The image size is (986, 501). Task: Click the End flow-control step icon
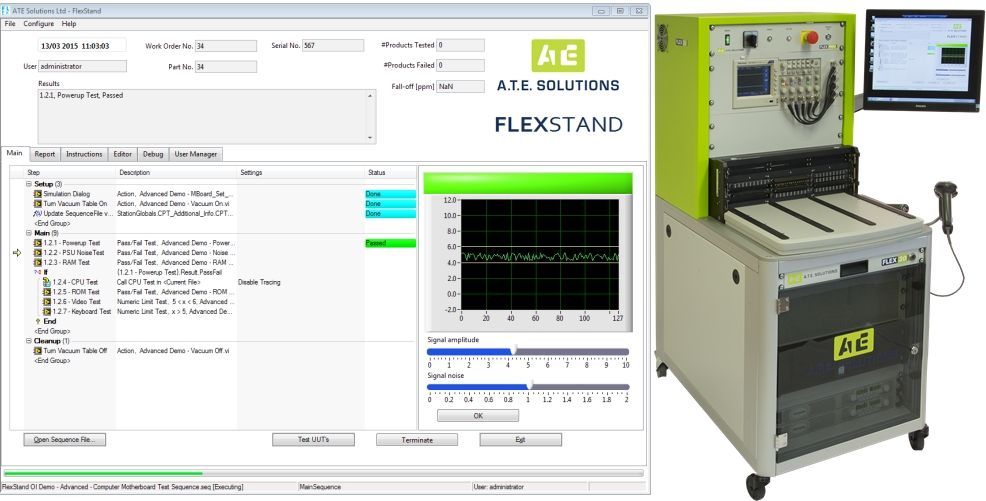pyautogui.click(x=38, y=321)
